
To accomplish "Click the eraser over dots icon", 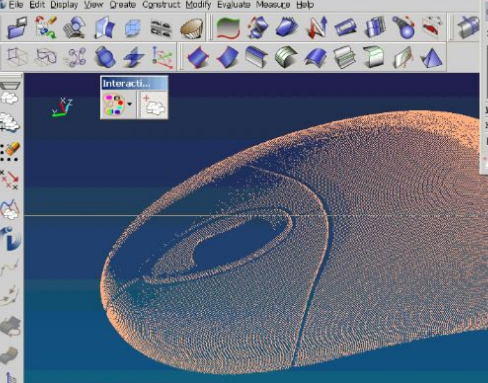I will click(x=11, y=151).
